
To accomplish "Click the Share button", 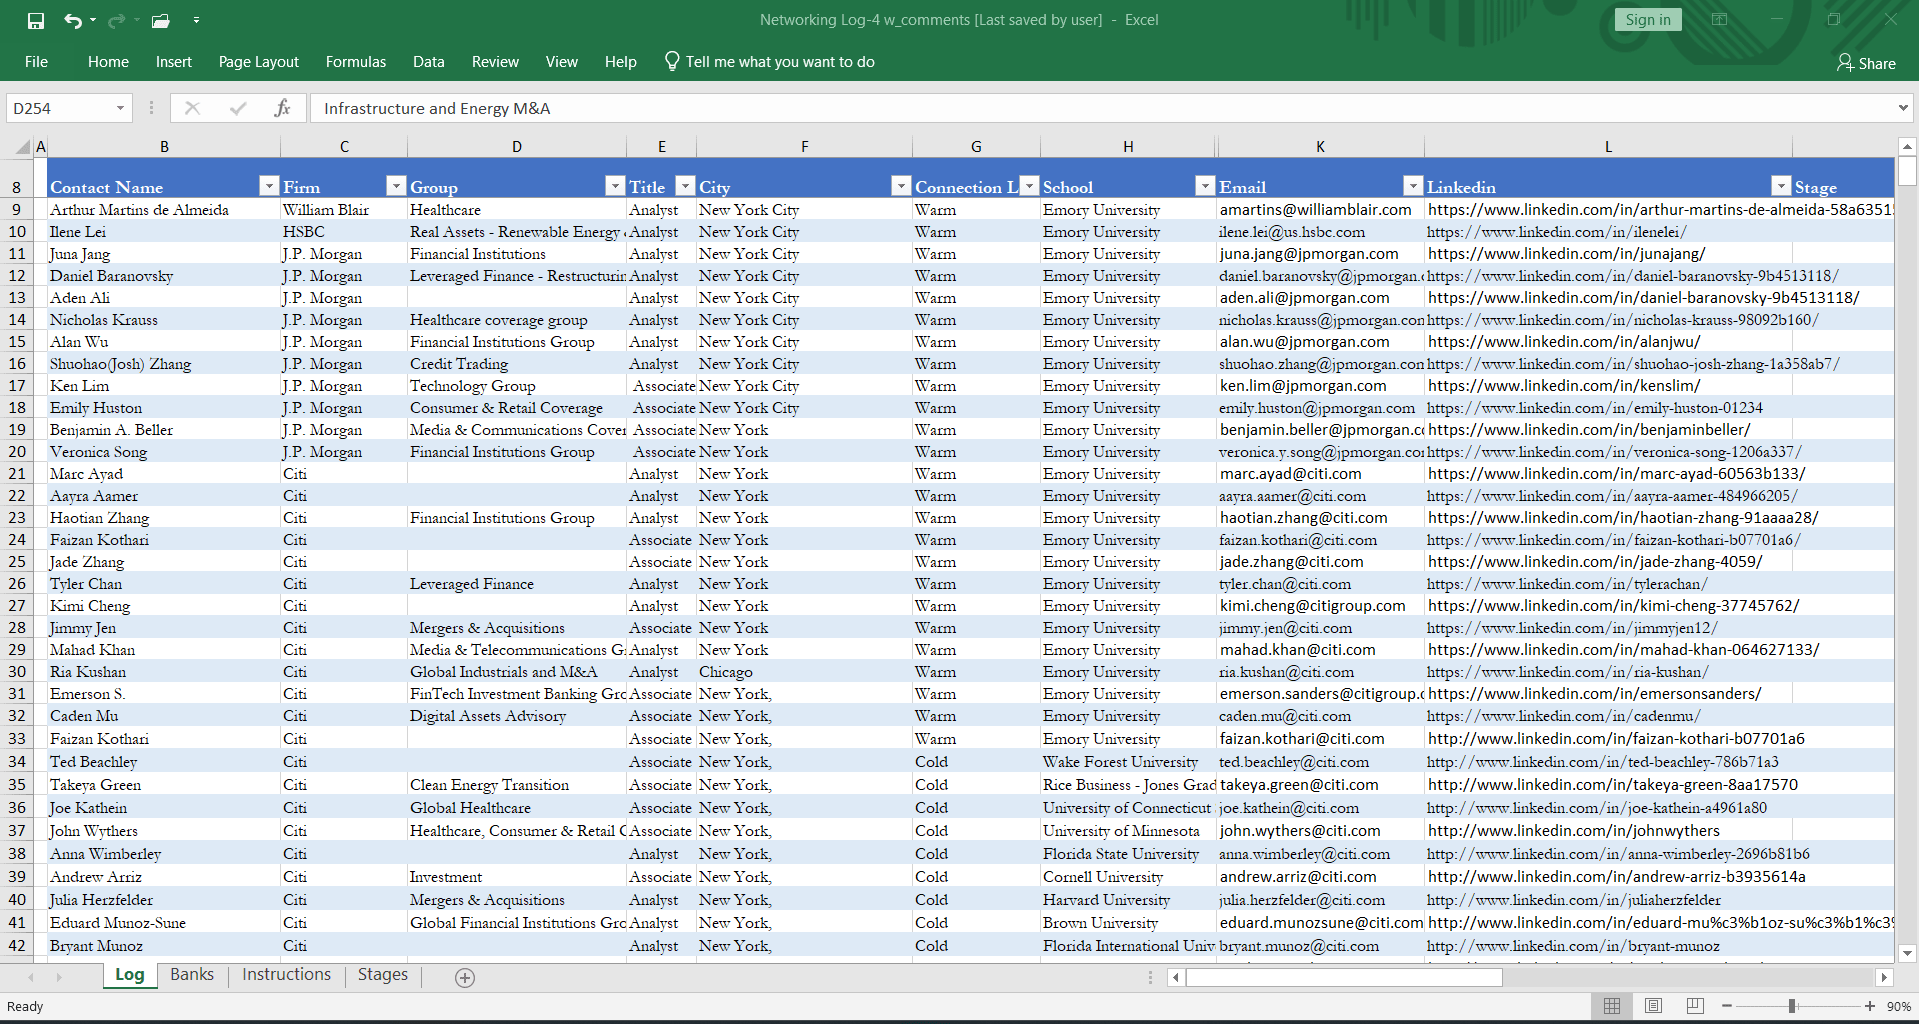I will click(1866, 63).
